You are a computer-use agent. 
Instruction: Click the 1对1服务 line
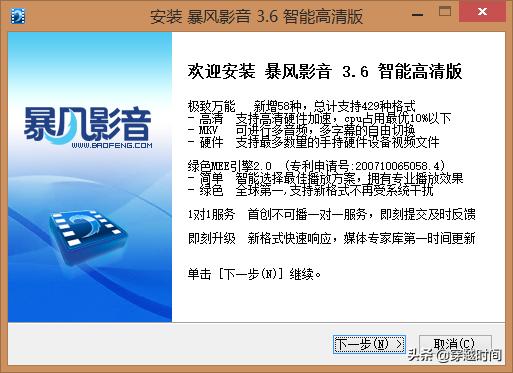tap(332, 214)
